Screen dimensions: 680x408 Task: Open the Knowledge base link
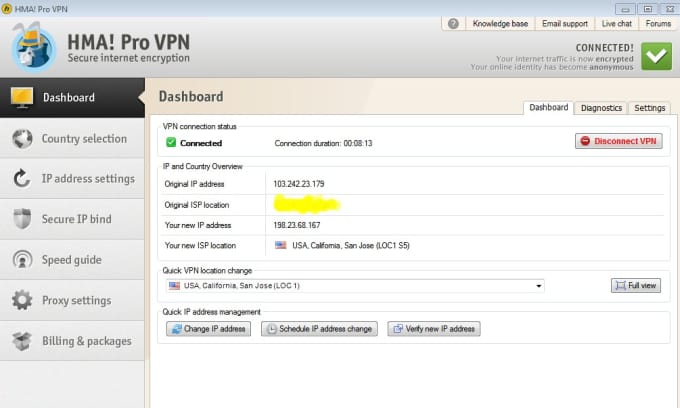pyautogui.click(x=500, y=24)
